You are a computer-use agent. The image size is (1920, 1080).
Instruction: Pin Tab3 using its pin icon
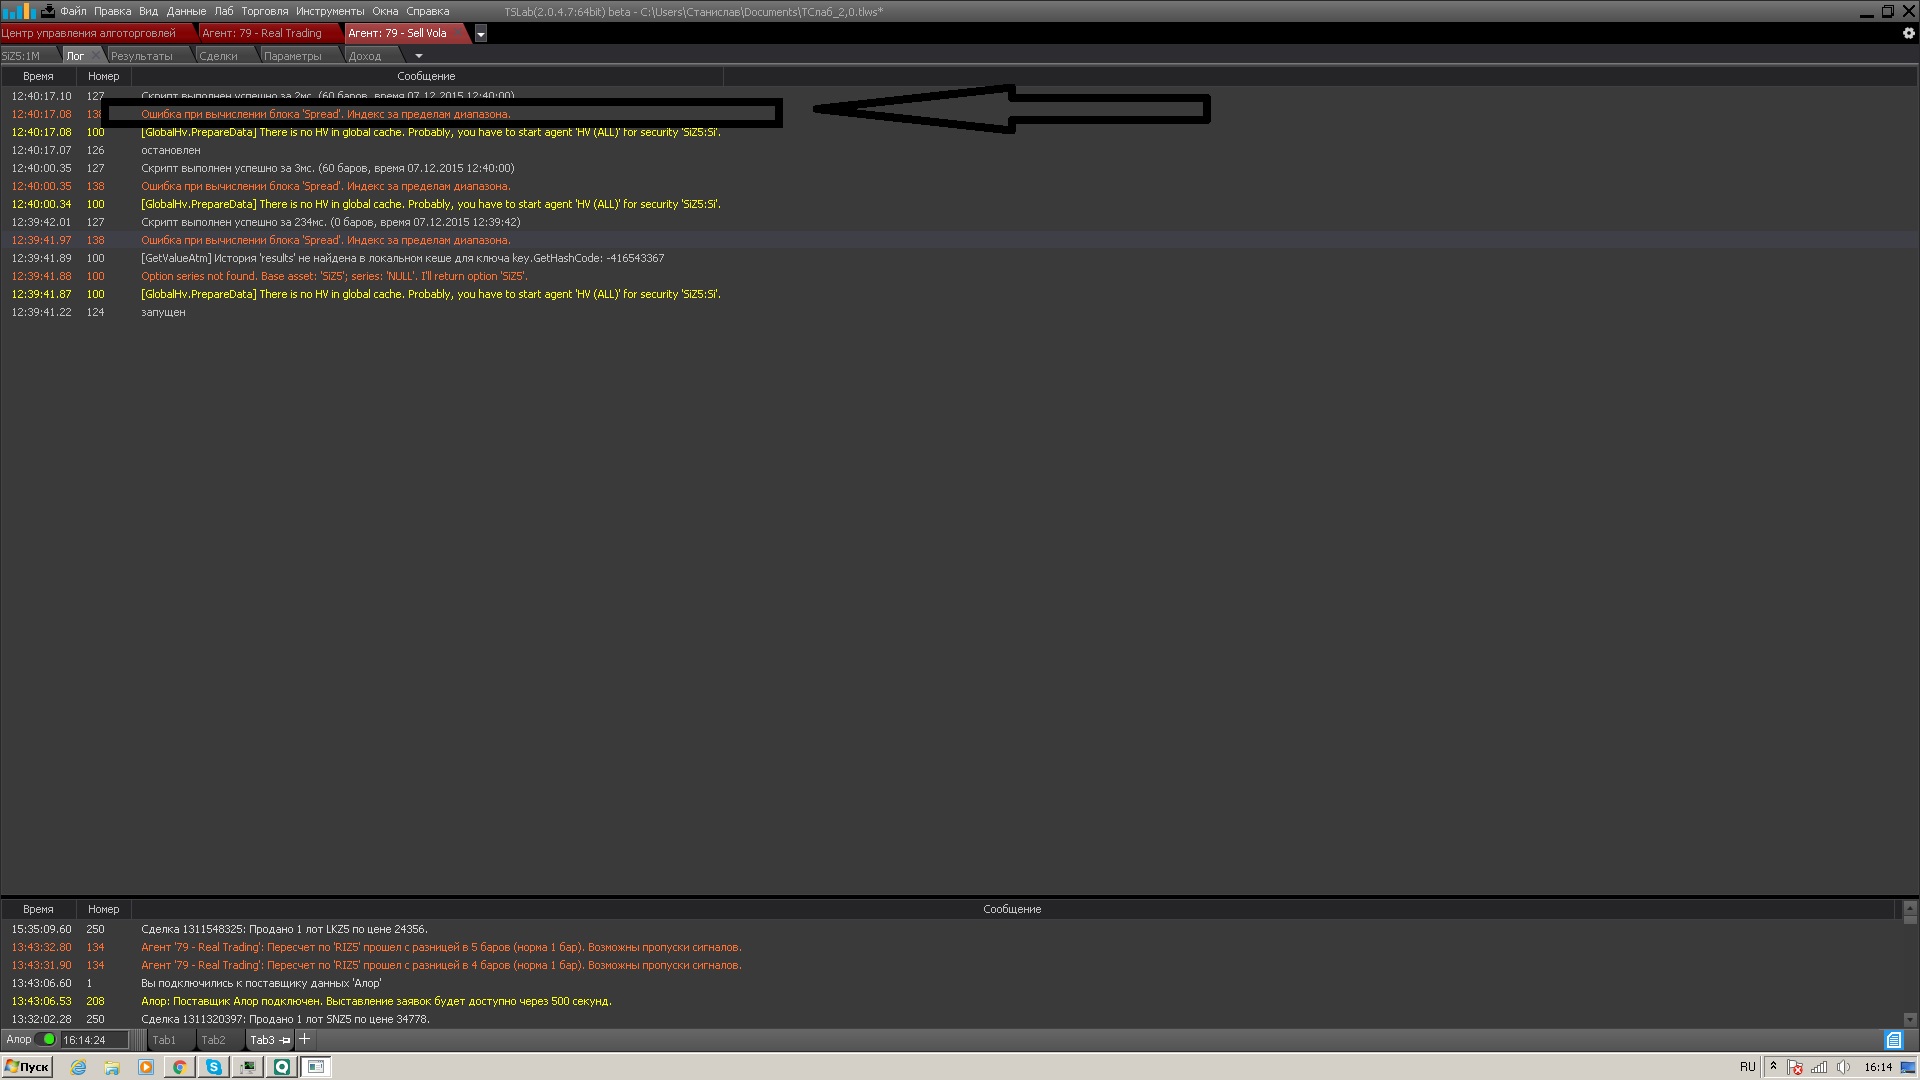pos(285,1040)
